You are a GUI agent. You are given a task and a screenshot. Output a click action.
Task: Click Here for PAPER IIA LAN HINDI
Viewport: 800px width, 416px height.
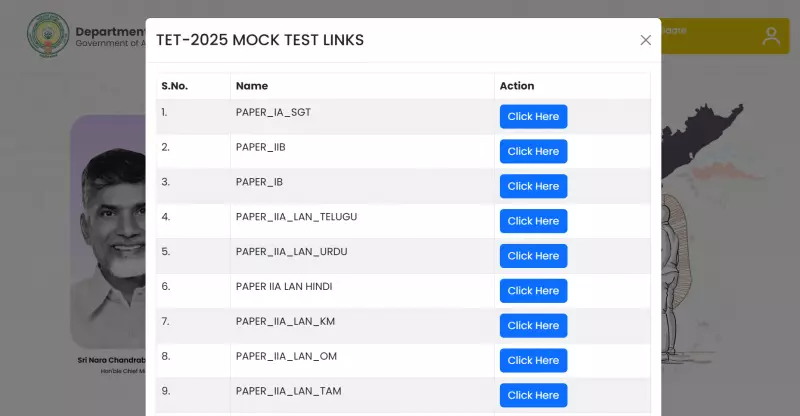pos(533,290)
